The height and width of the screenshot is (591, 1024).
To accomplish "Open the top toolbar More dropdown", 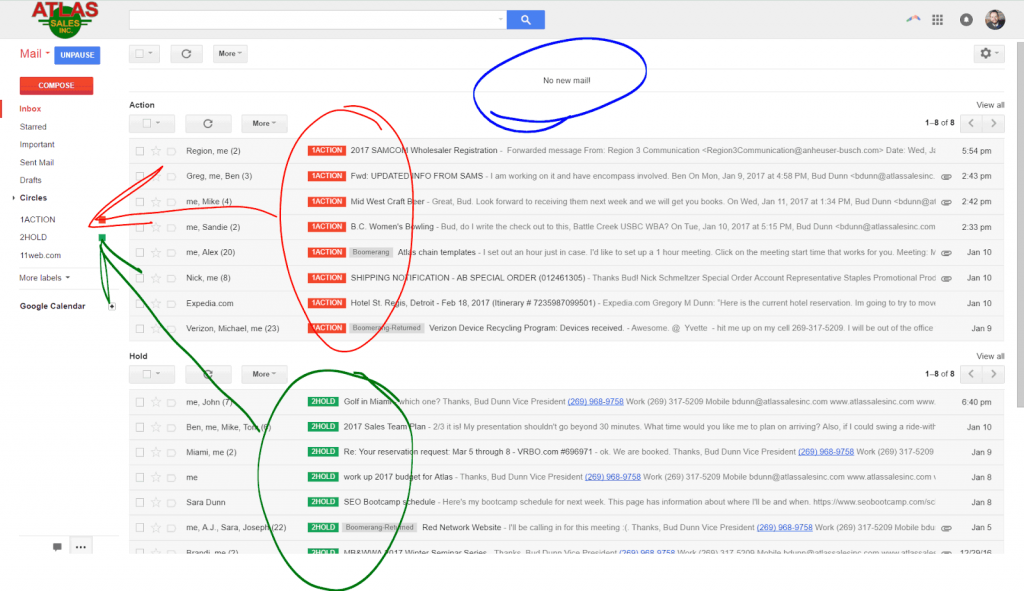I will [230, 54].
